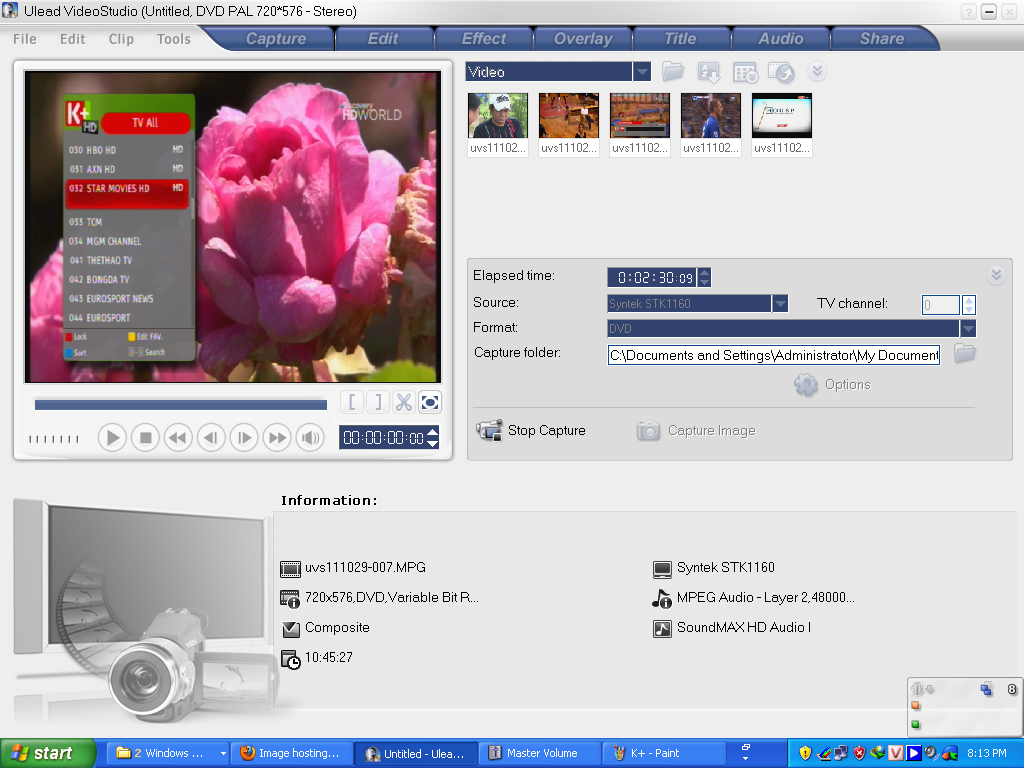Sort the library clips
The width and height of the screenshot is (1024, 768).
[709, 72]
